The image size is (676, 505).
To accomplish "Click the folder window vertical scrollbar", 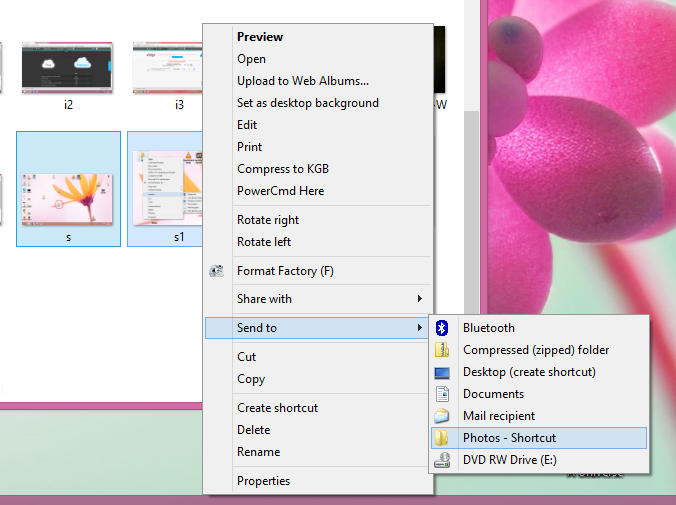I will pyautogui.click(x=471, y=211).
